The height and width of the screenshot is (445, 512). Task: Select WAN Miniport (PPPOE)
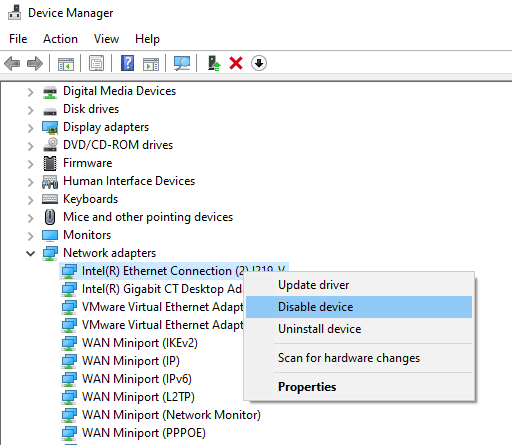[x=144, y=433]
